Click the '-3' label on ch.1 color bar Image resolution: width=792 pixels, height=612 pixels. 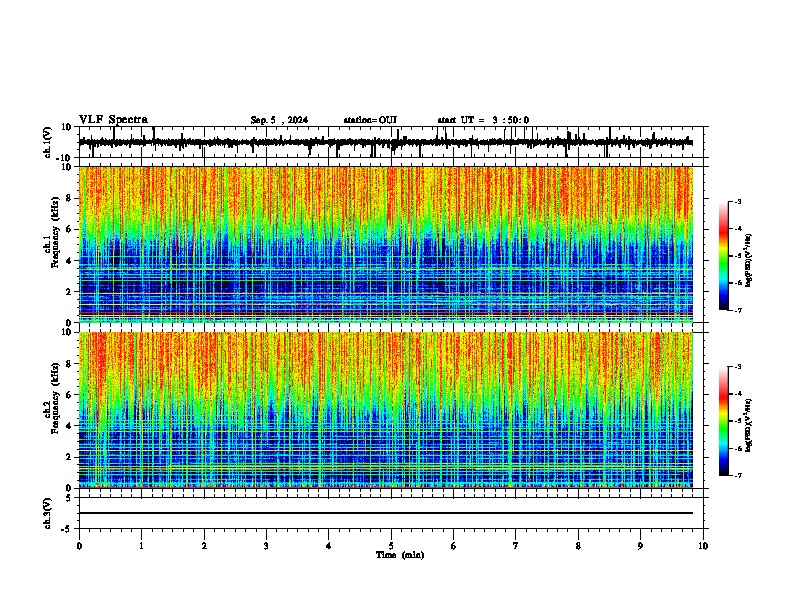click(737, 201)
